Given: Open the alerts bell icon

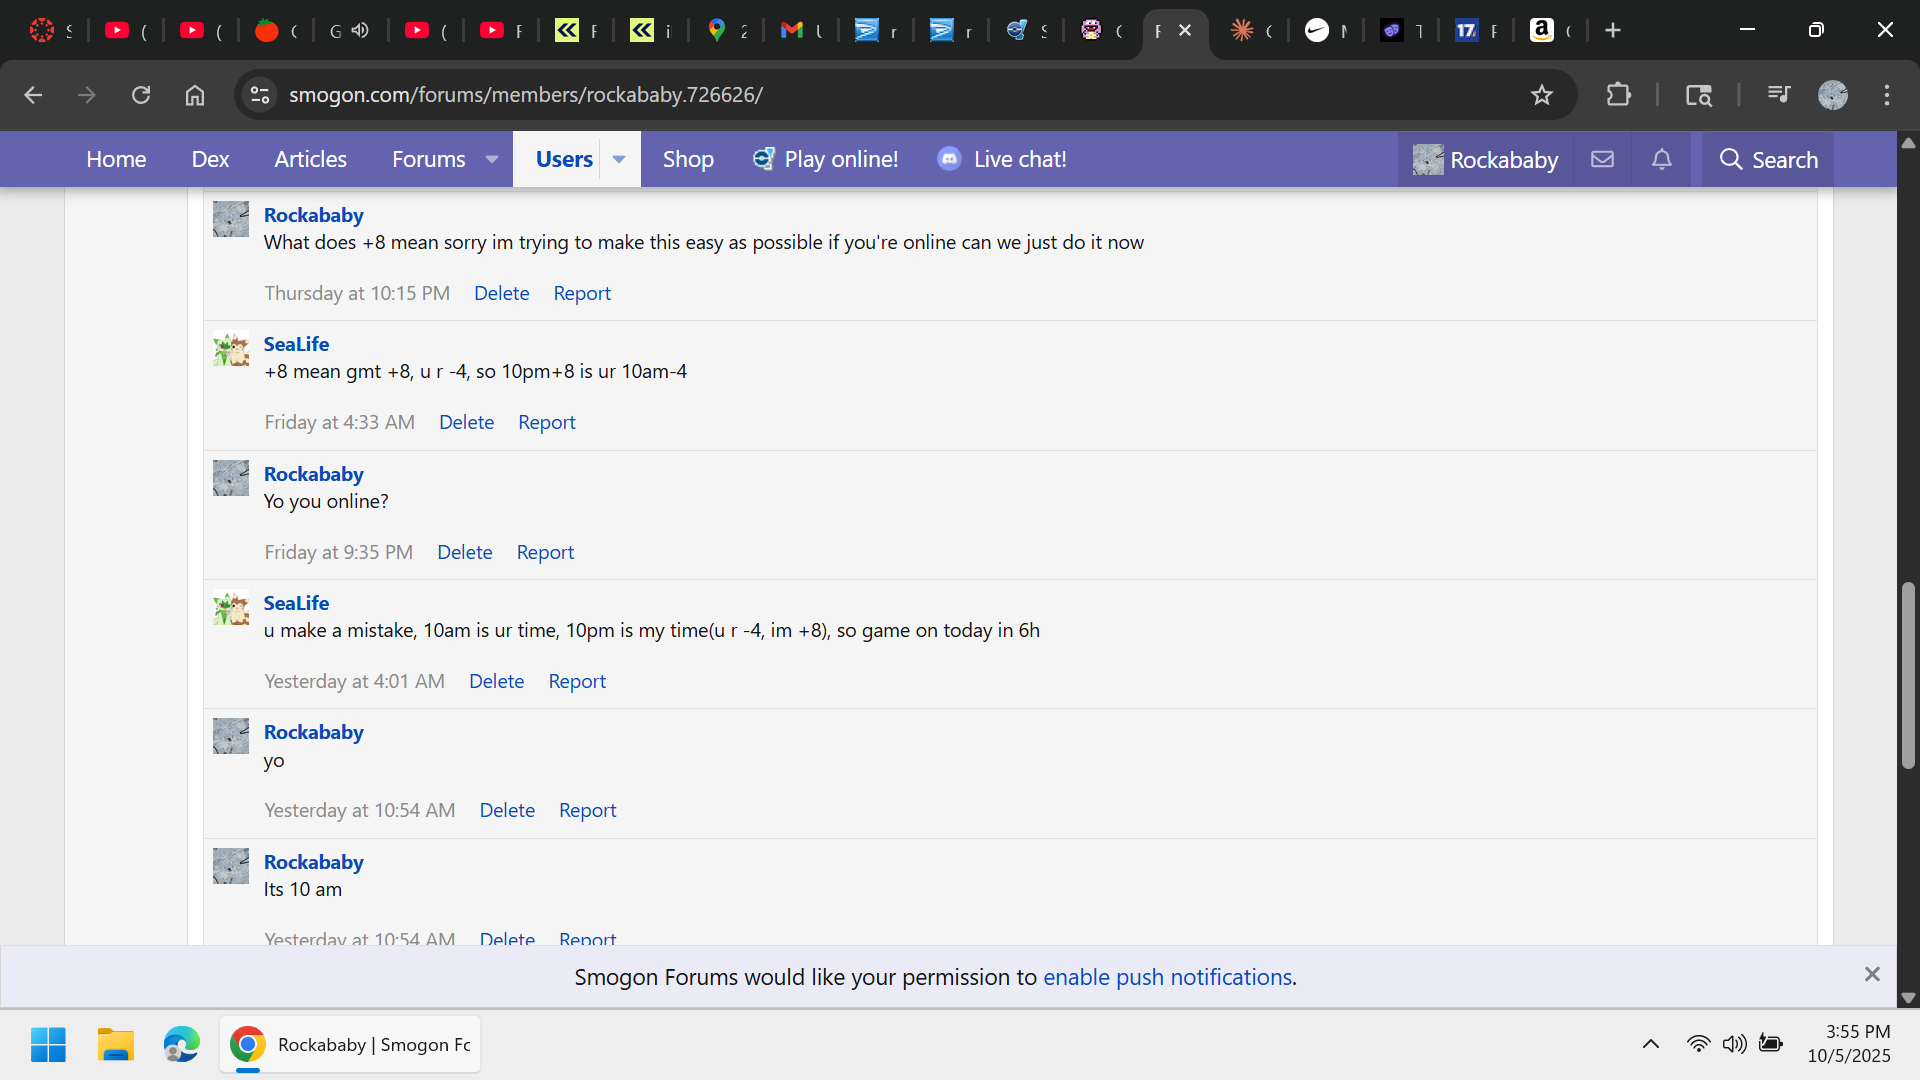Looking at the screenshot, I should tap(1661, 159).
